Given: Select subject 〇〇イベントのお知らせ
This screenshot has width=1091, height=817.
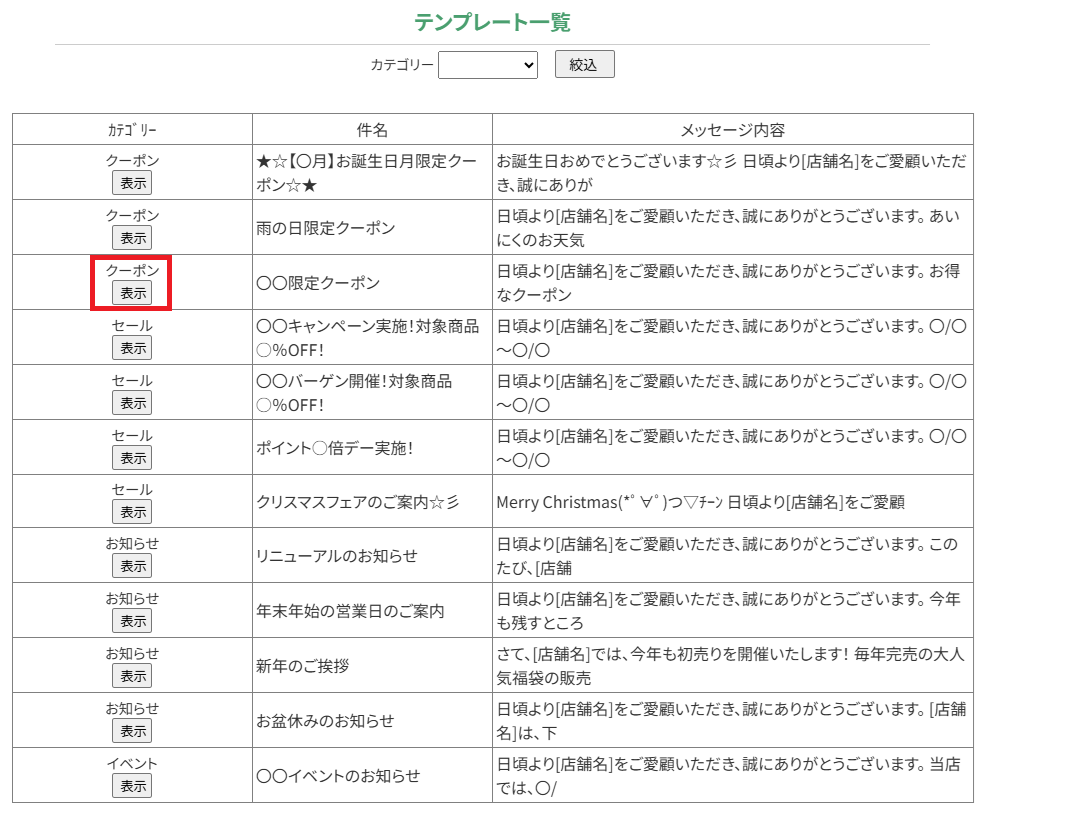Looking at the screenshot, I should (x=338, y=776).
